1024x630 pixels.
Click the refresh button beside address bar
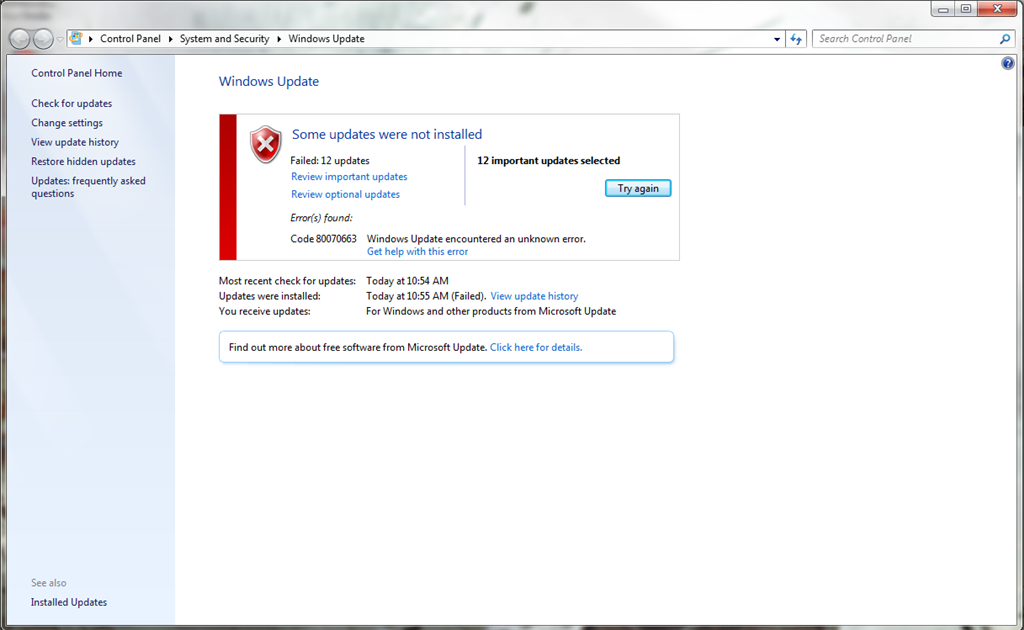796,39
